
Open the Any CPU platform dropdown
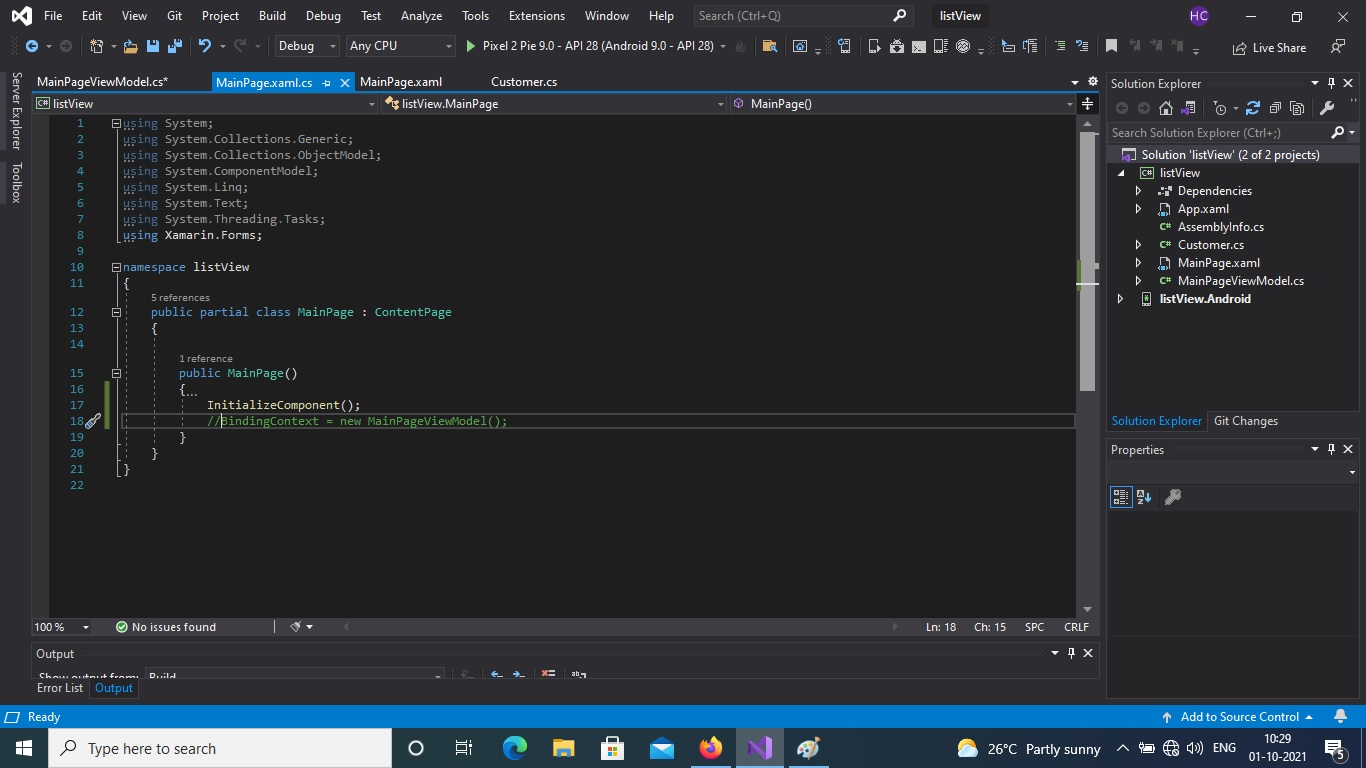(400, 46)
